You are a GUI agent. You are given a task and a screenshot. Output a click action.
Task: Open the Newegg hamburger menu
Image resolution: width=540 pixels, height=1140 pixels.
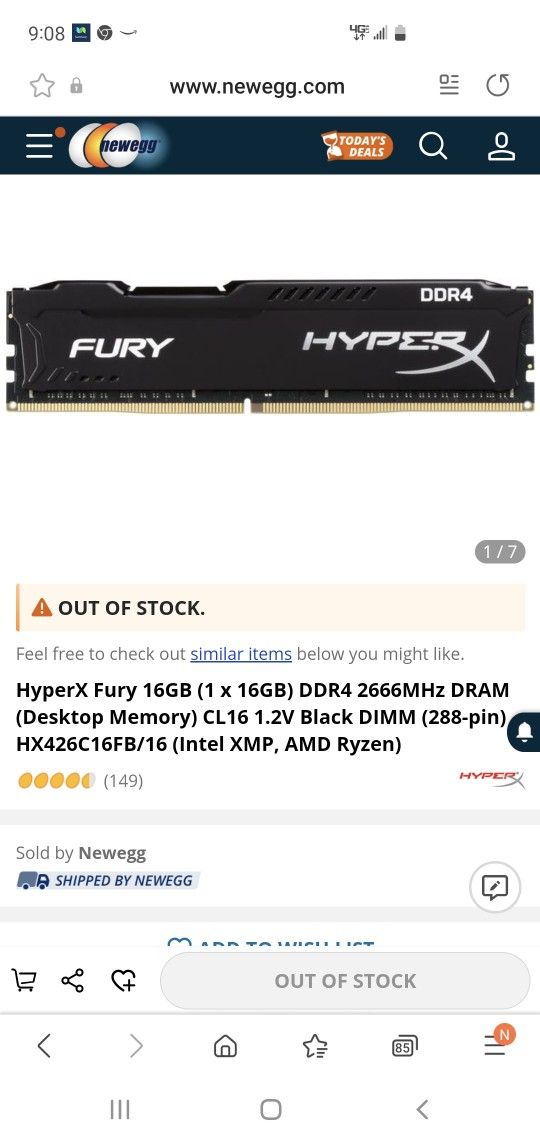click(40, 145)
